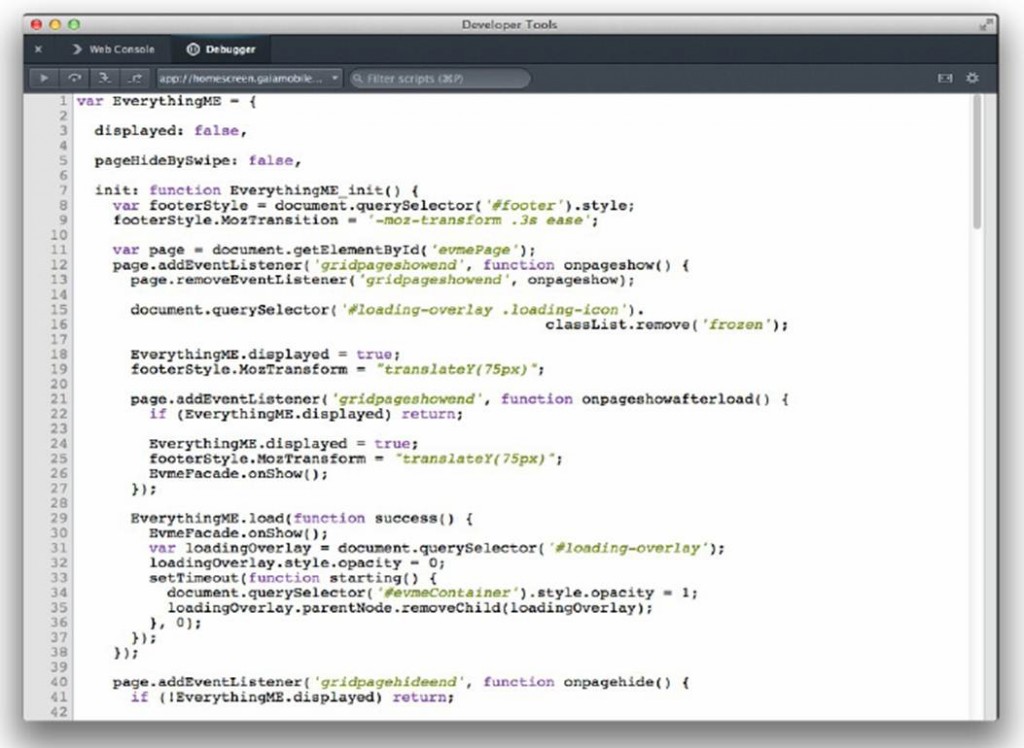Viewport: 1024px width, 748px height.
Task: Set breakpoint in gutter at line 29
Action: (x=59, y=518)
